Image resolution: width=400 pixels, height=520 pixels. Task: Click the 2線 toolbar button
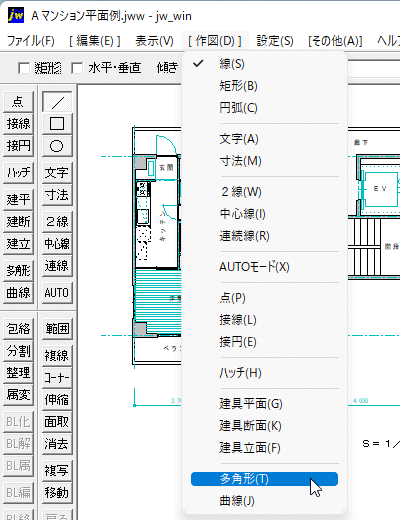(x=57, y=221)
